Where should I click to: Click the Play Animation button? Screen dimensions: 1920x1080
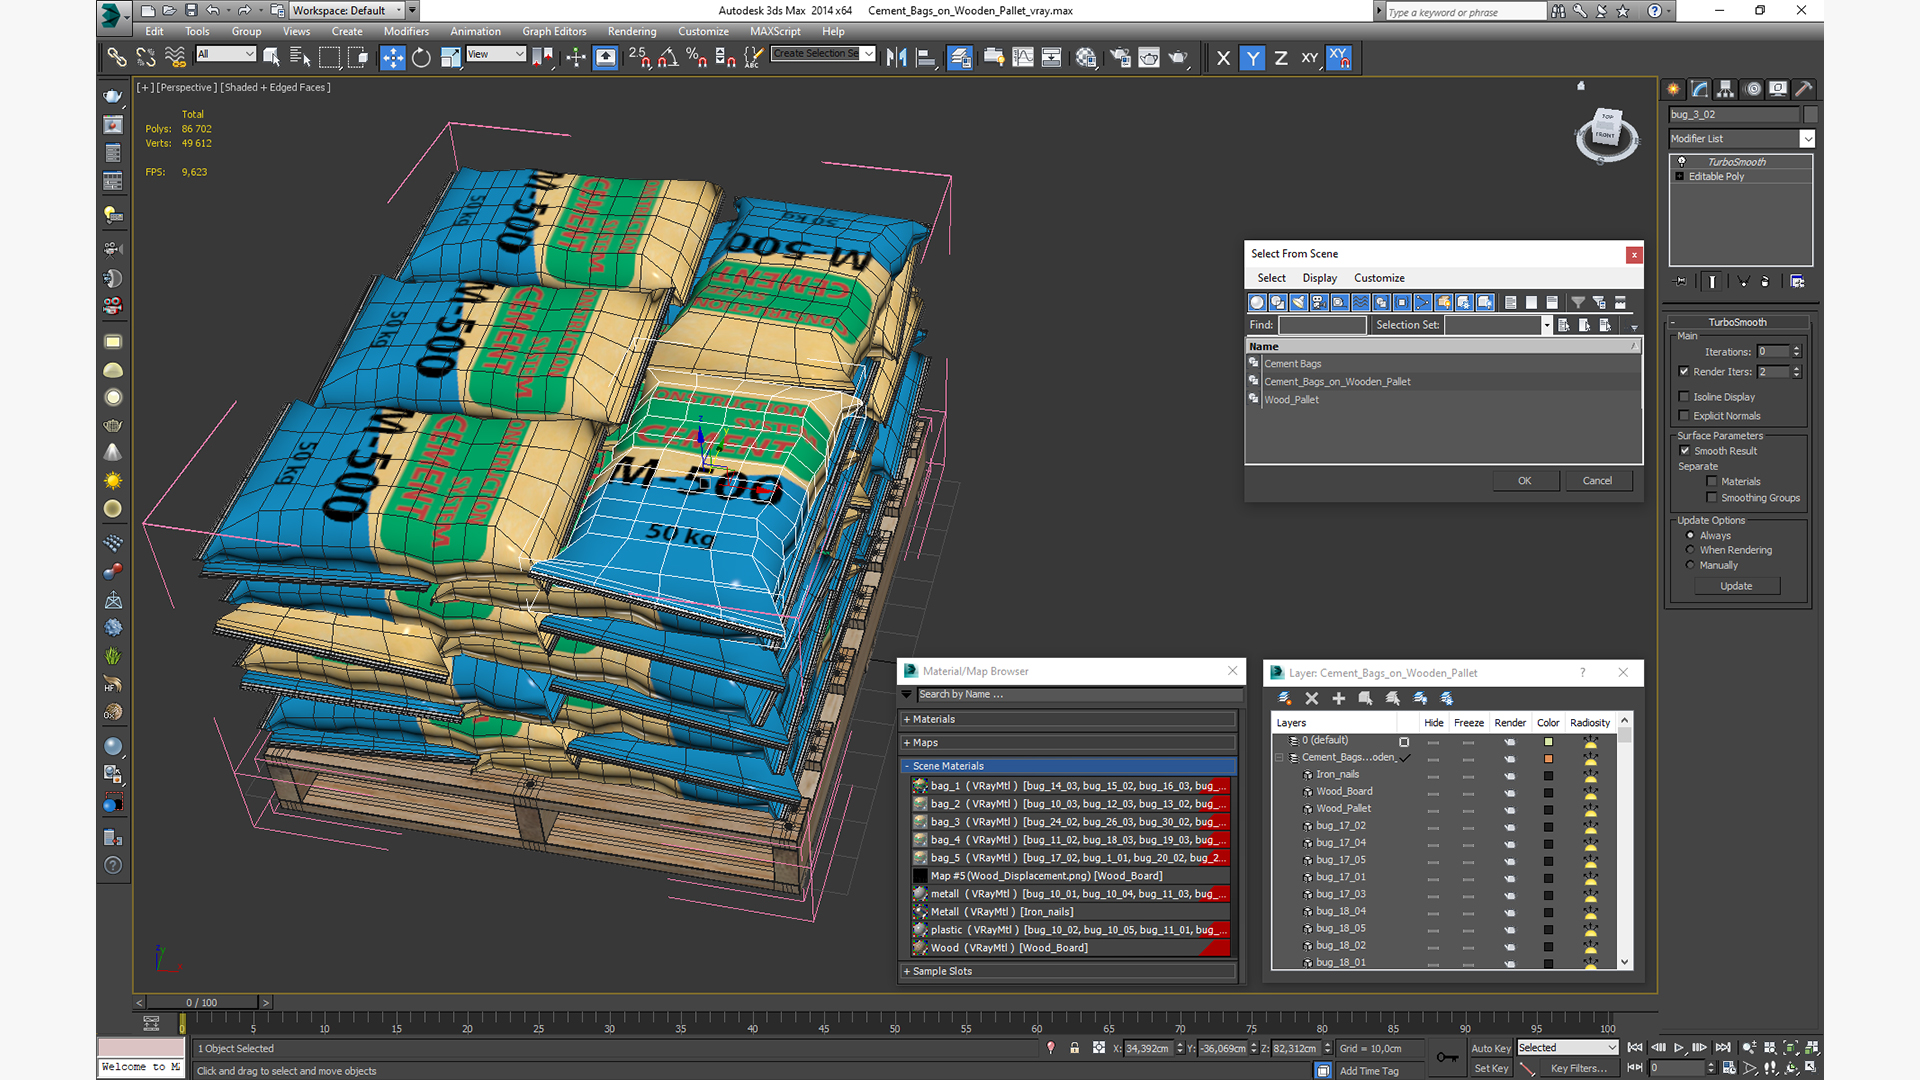click(1679, 1047)
